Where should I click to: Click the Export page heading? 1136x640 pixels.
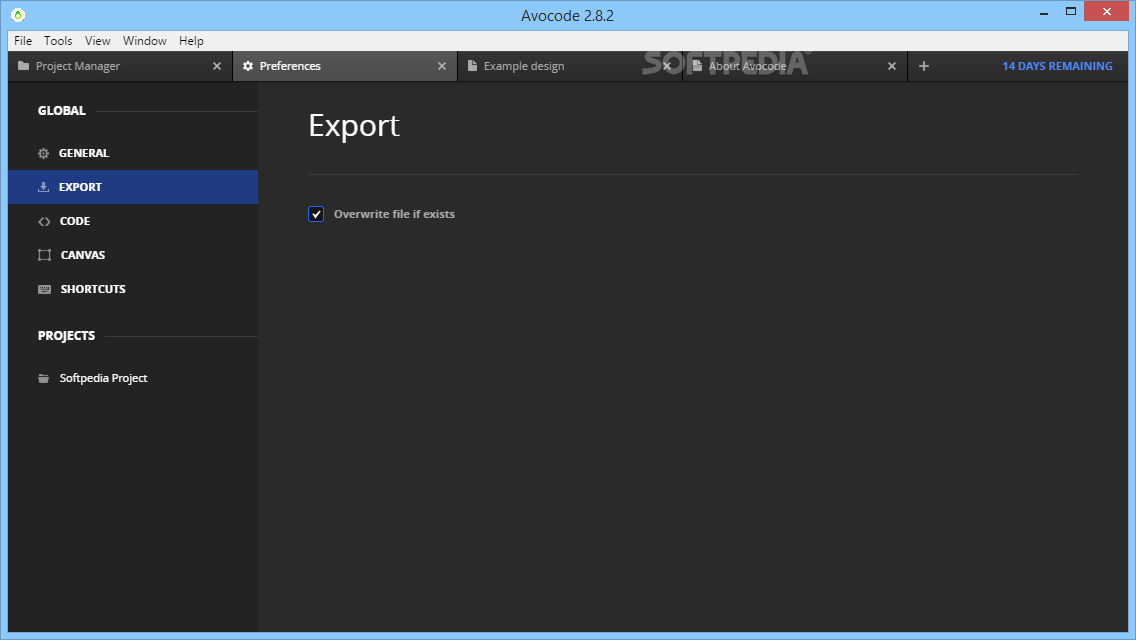[x=354, y=126]
